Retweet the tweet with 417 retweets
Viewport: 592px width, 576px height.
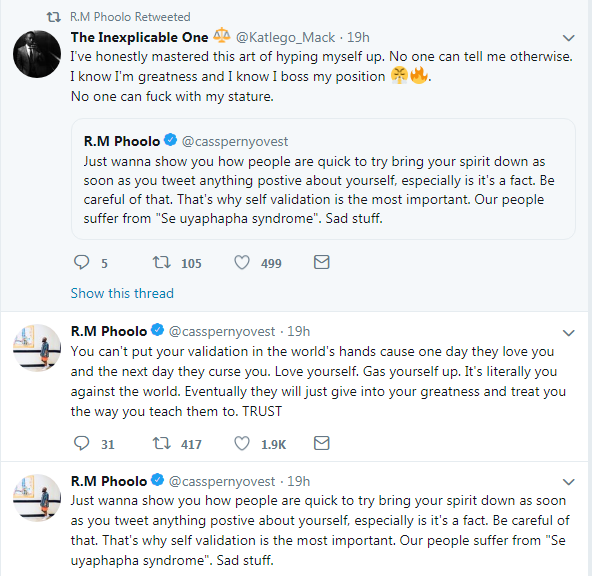coord(162,443)
